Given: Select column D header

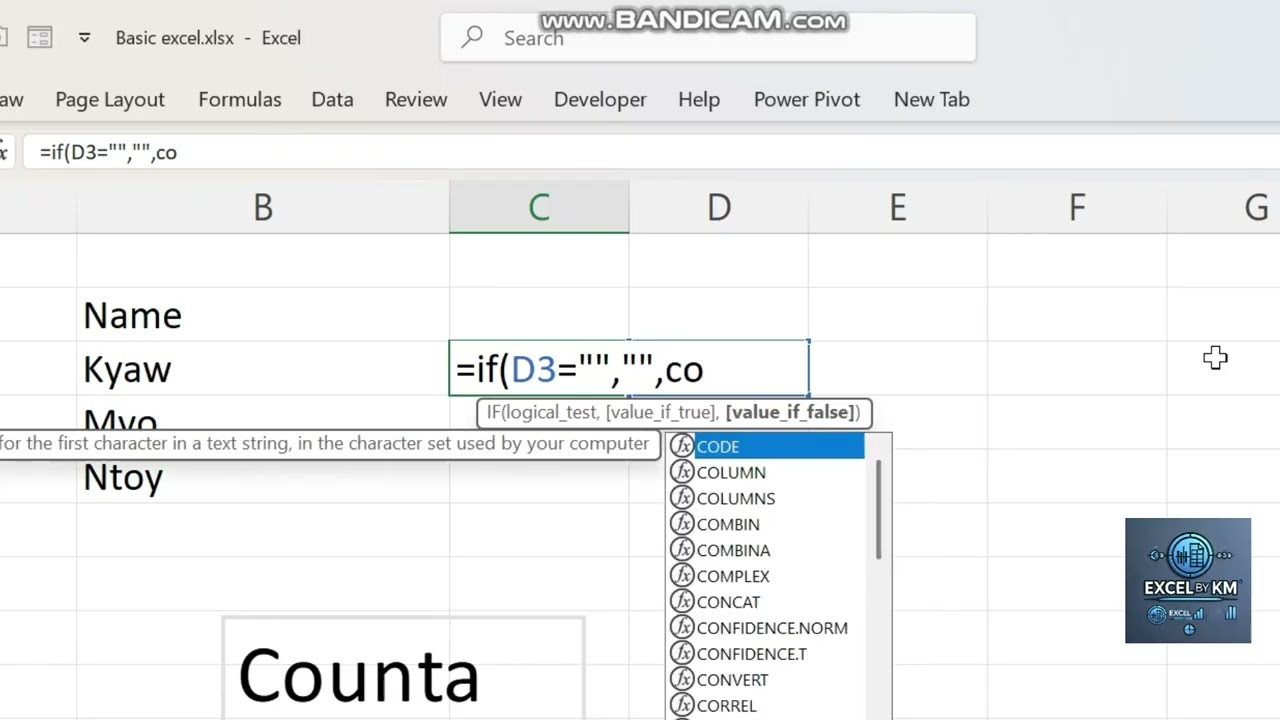Looking at the screenshot, I should pos(718,207).
